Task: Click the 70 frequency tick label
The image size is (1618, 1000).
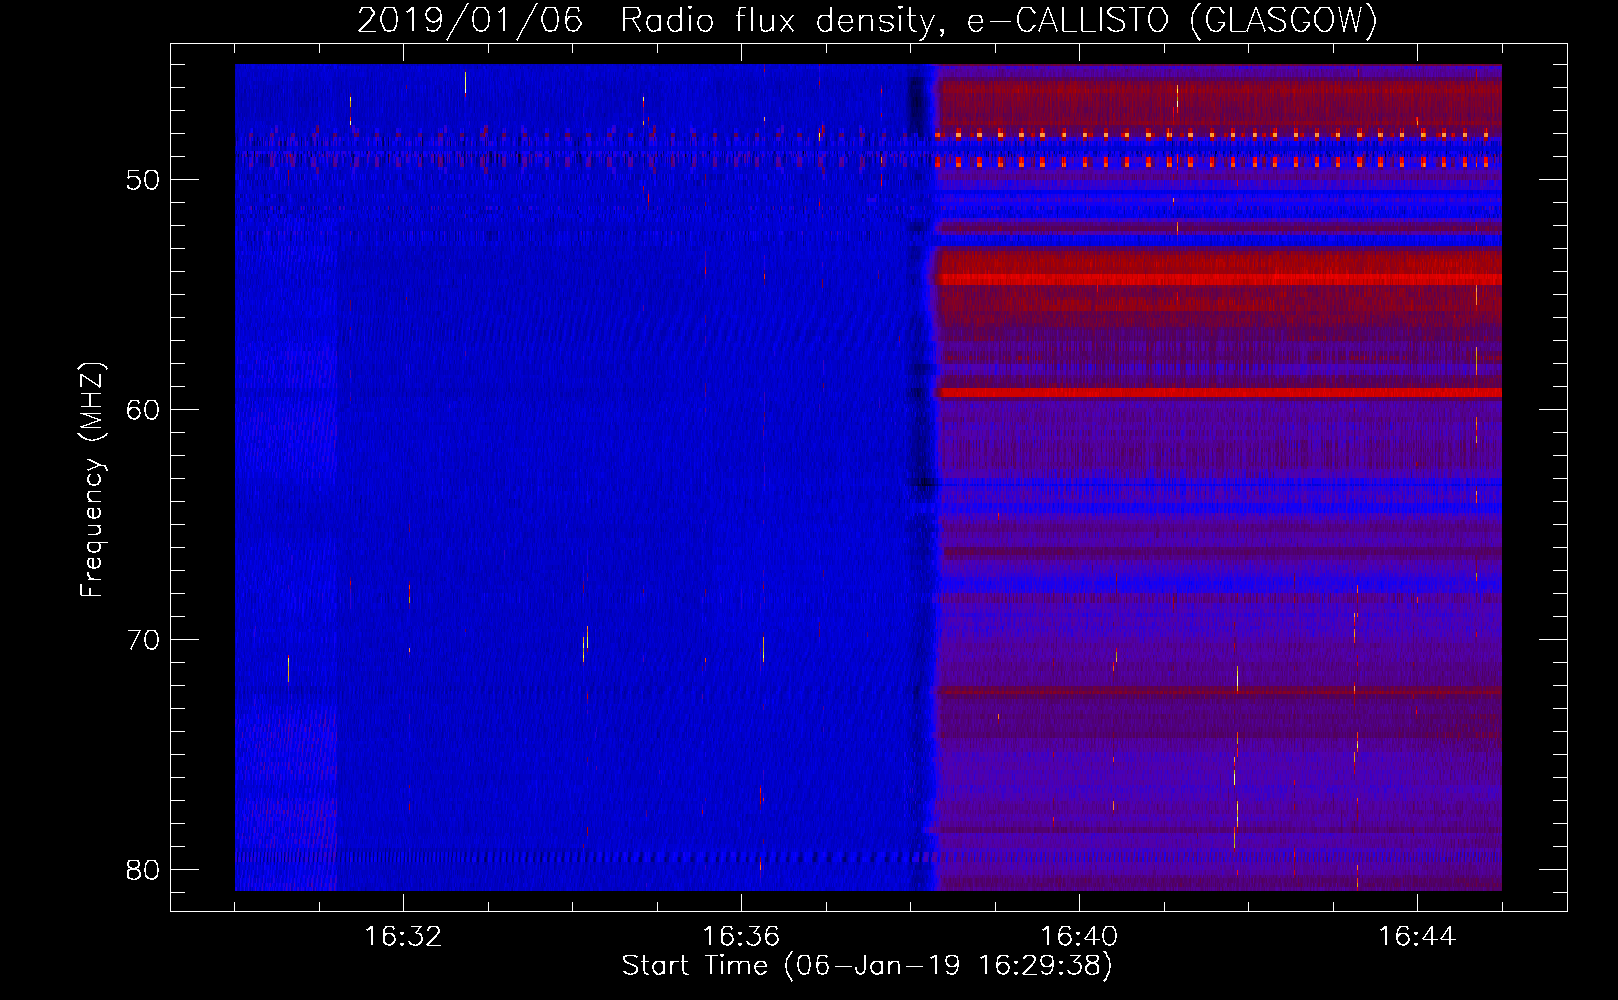Action: pyautogui.click(x=143, y=640)
